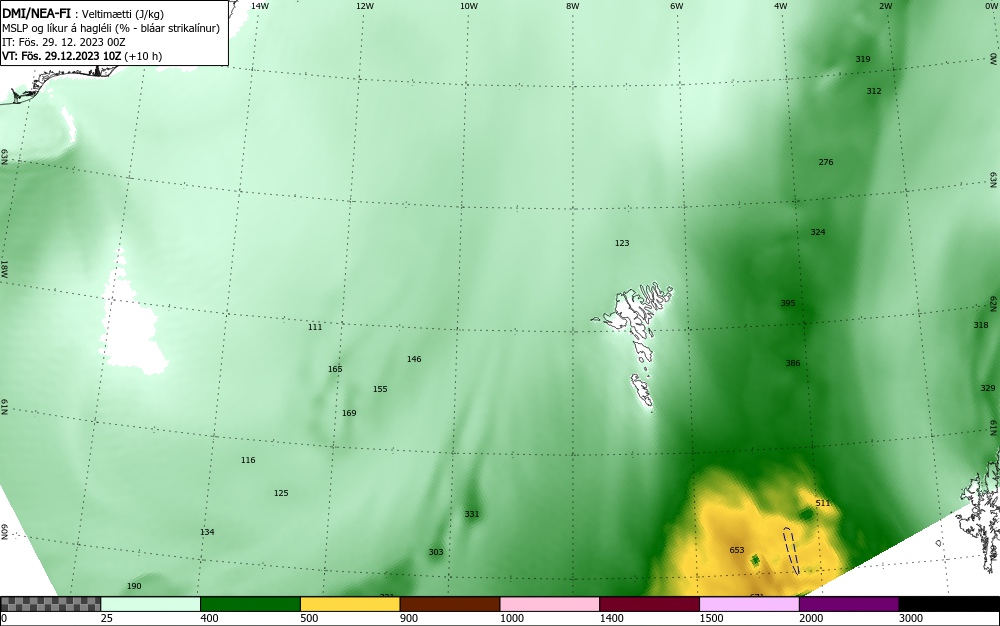Click the CAPE value '653' in yellow area
The height and width of the screenshot is (626, 1000).
[737, 550]
